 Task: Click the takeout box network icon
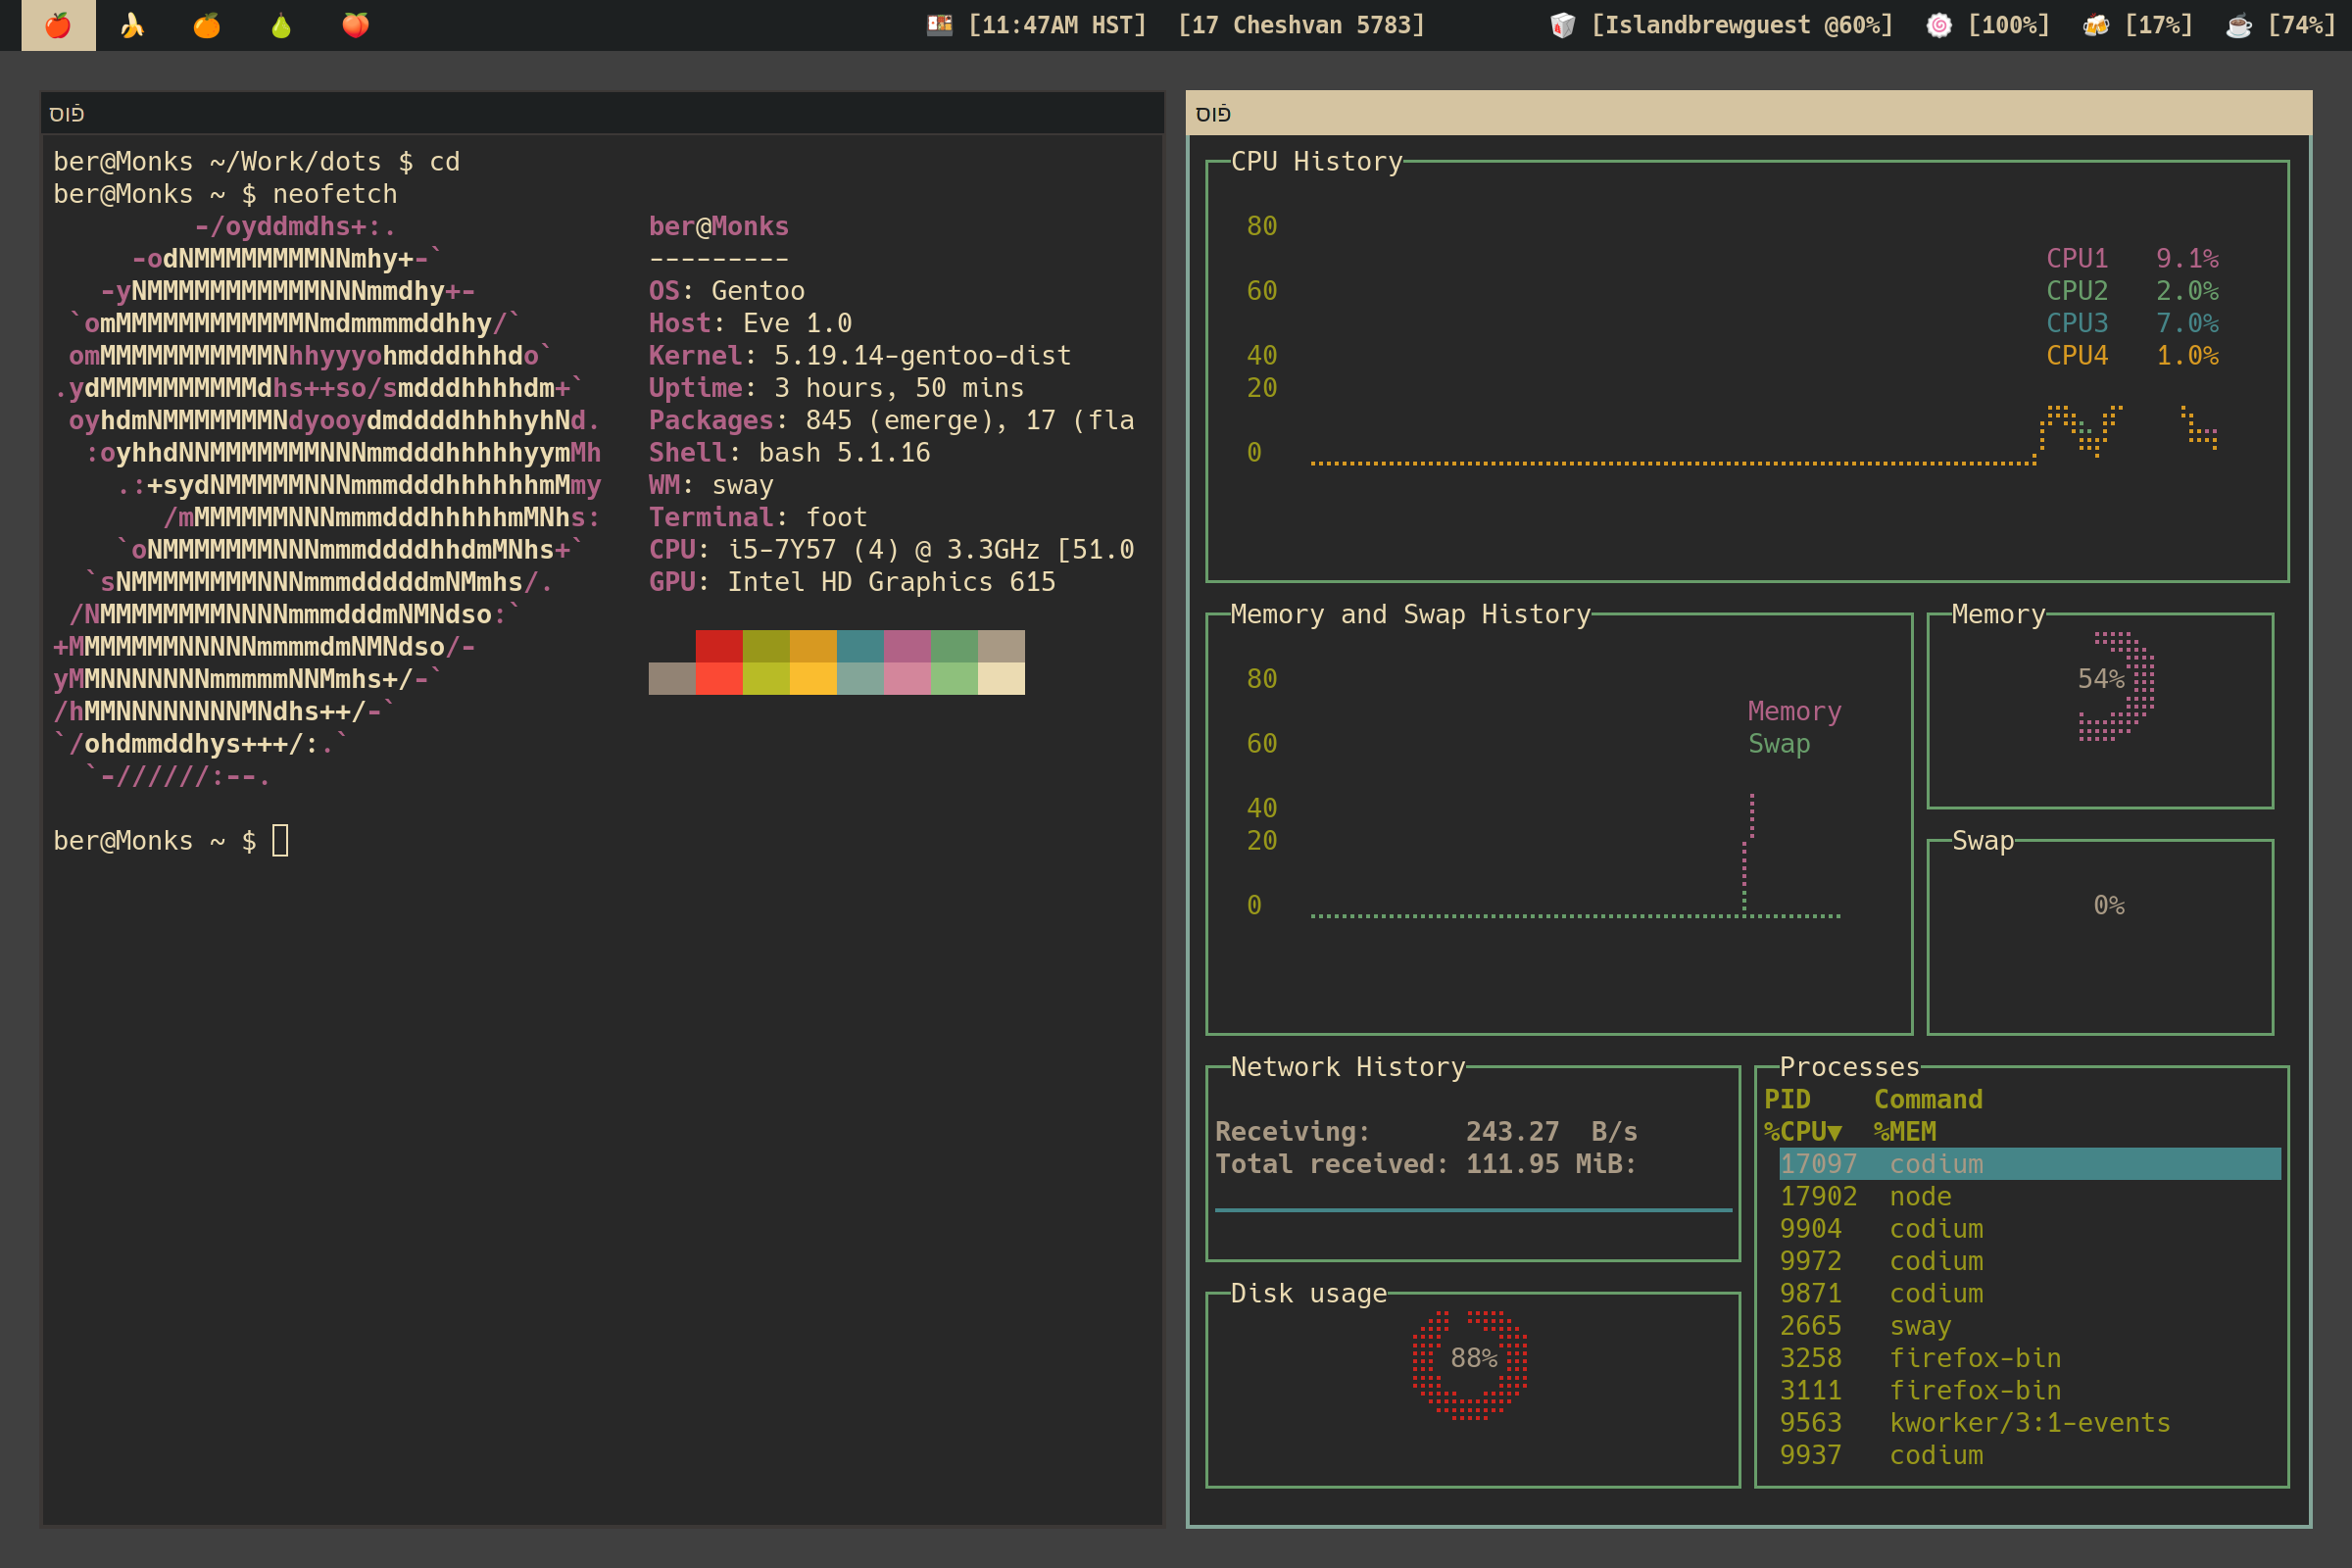coord(1562,25)
